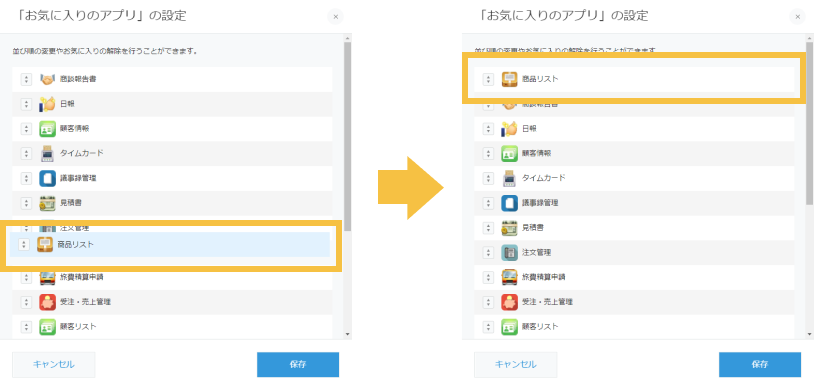The width and height of the screenshot is (814, 390).
Task: Click the down scroll arrow in right dialog
Action: 809,334
